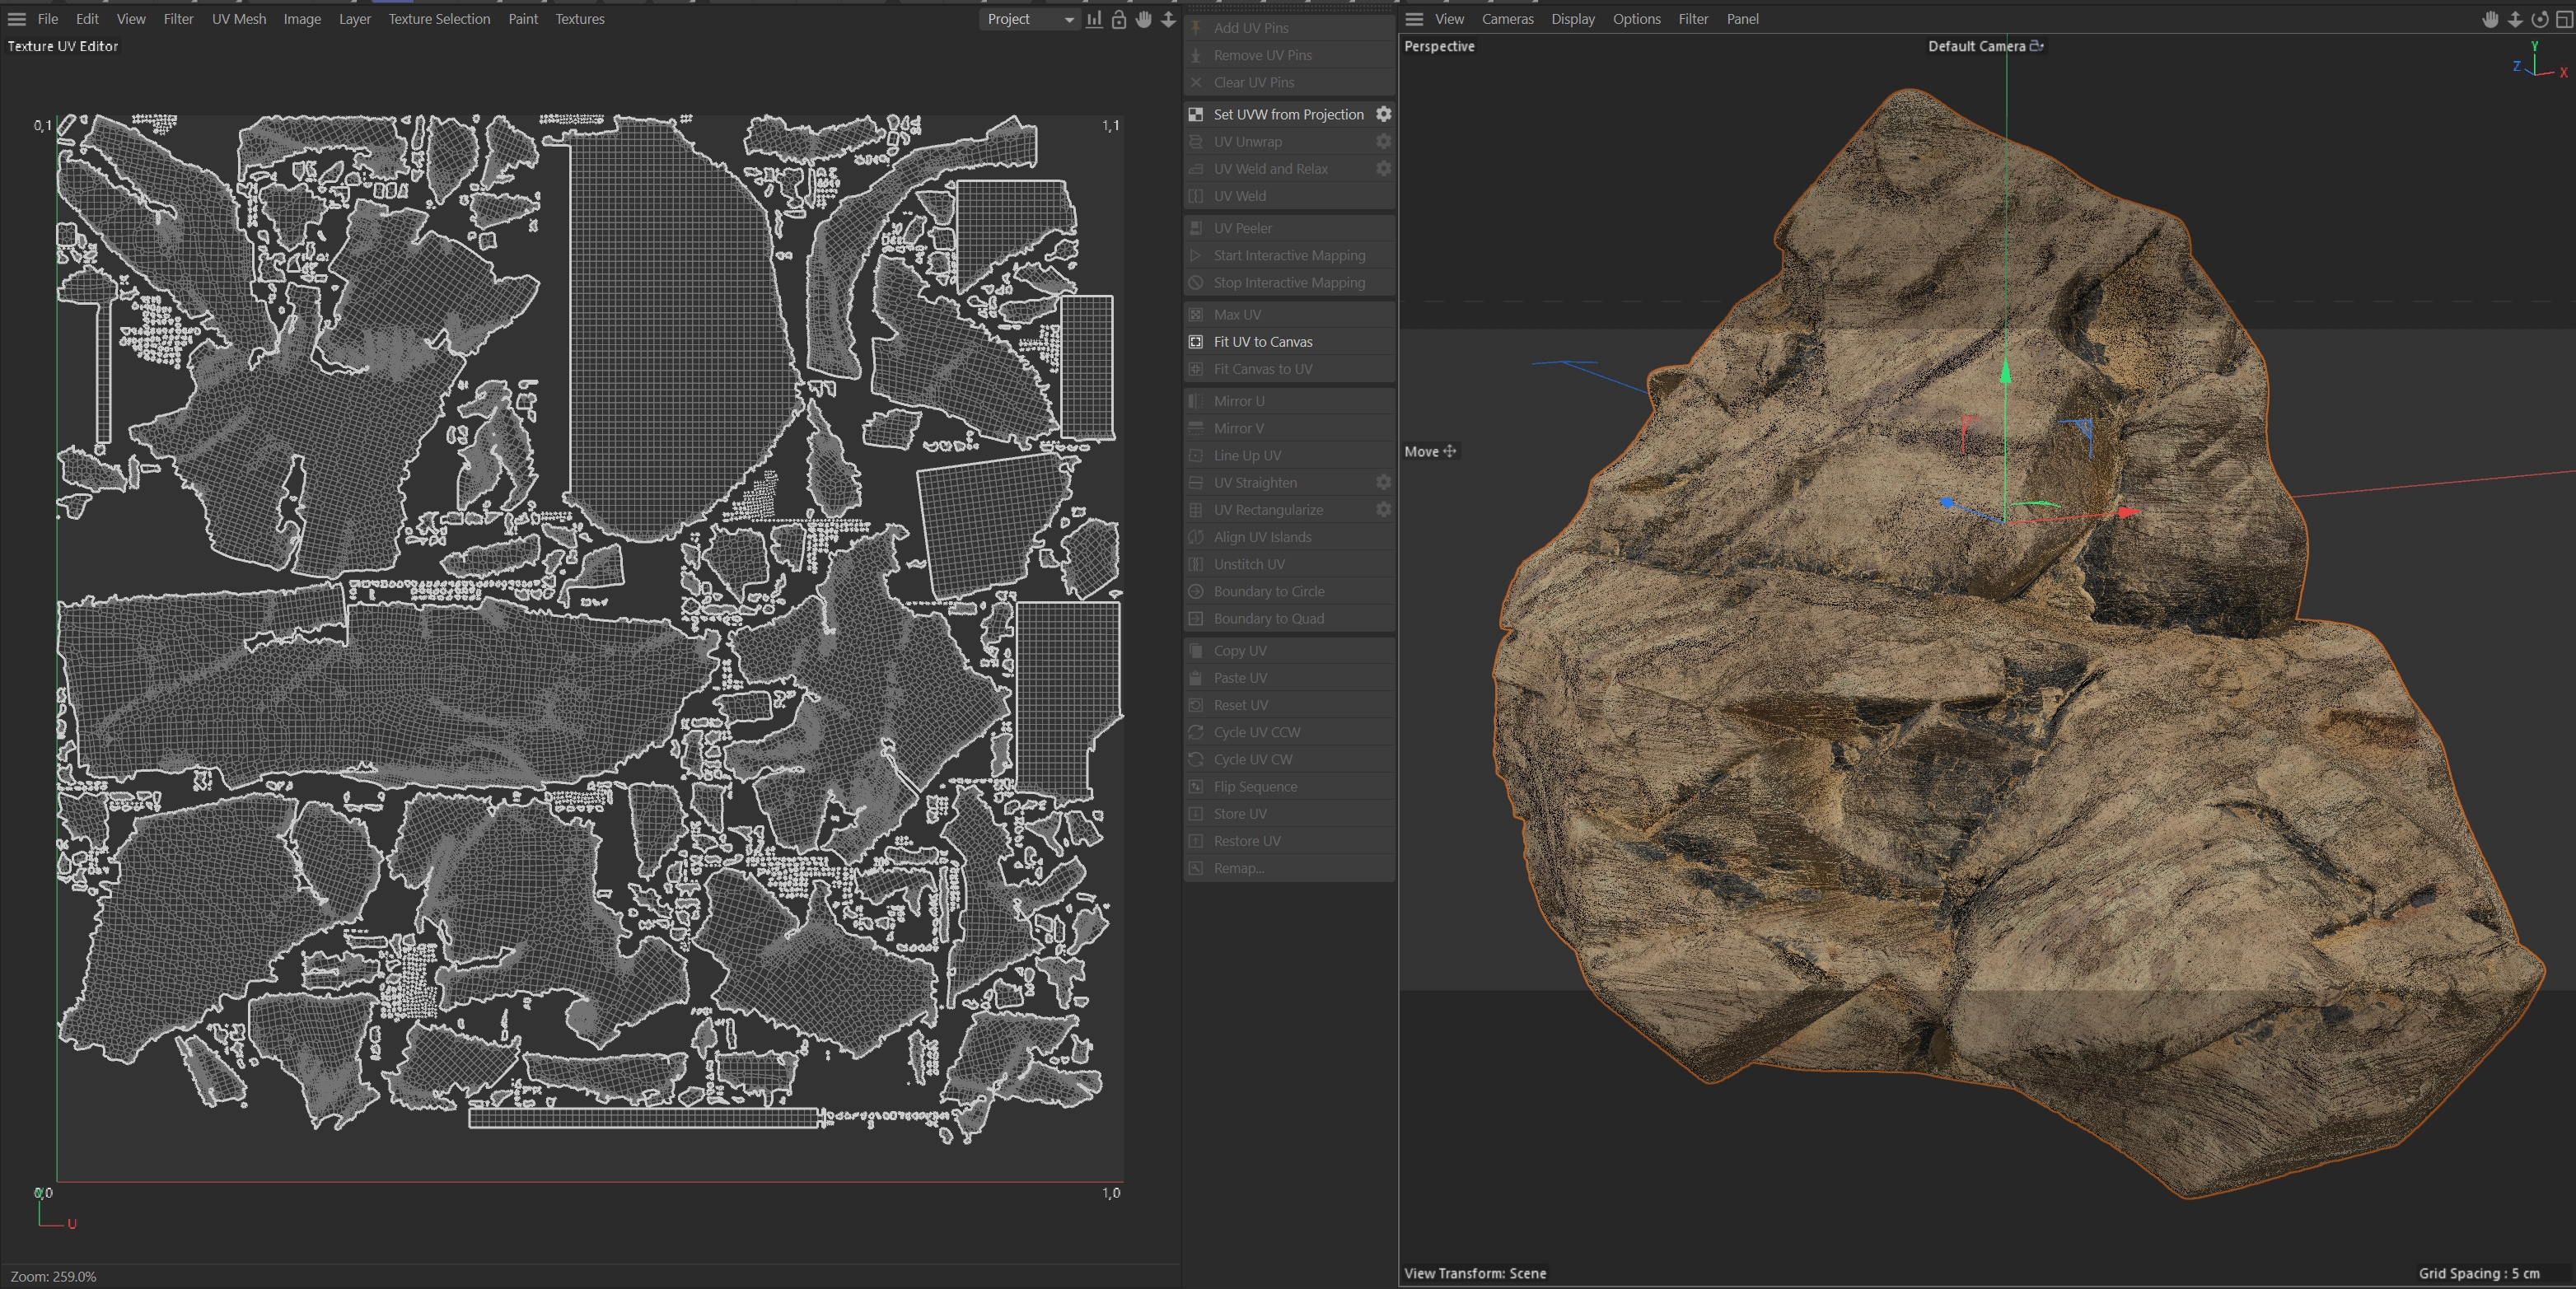The height and width of the screenshot is (1289, 2576).
Task: Open Set UVW from Projection settings gear
Action: pos(1383,114)
